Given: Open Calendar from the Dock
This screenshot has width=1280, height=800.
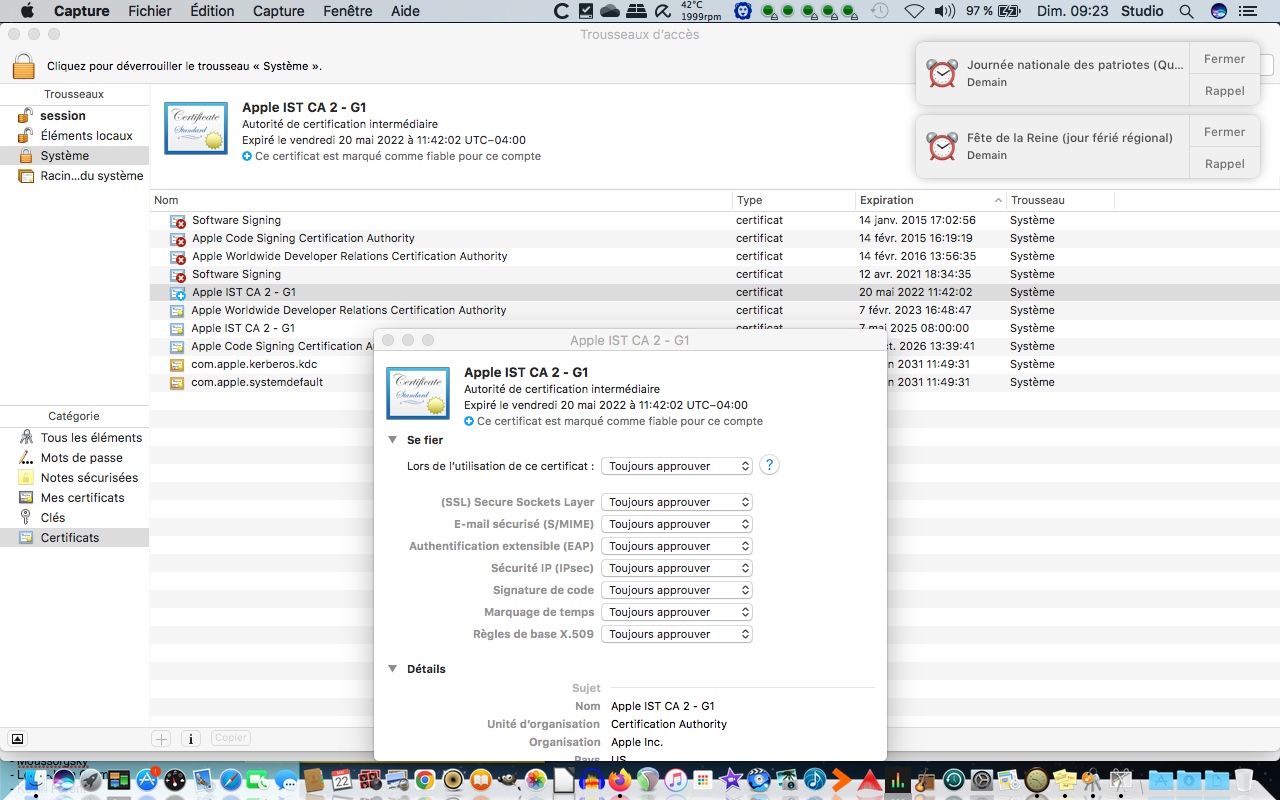Looking at the screenshot, I should [342, 780].
